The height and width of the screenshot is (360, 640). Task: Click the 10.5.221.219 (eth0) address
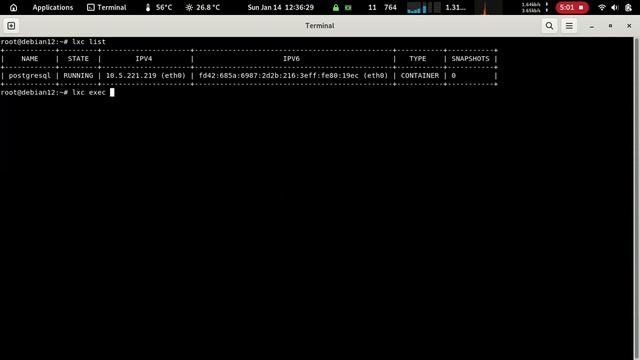coord(146,76)
